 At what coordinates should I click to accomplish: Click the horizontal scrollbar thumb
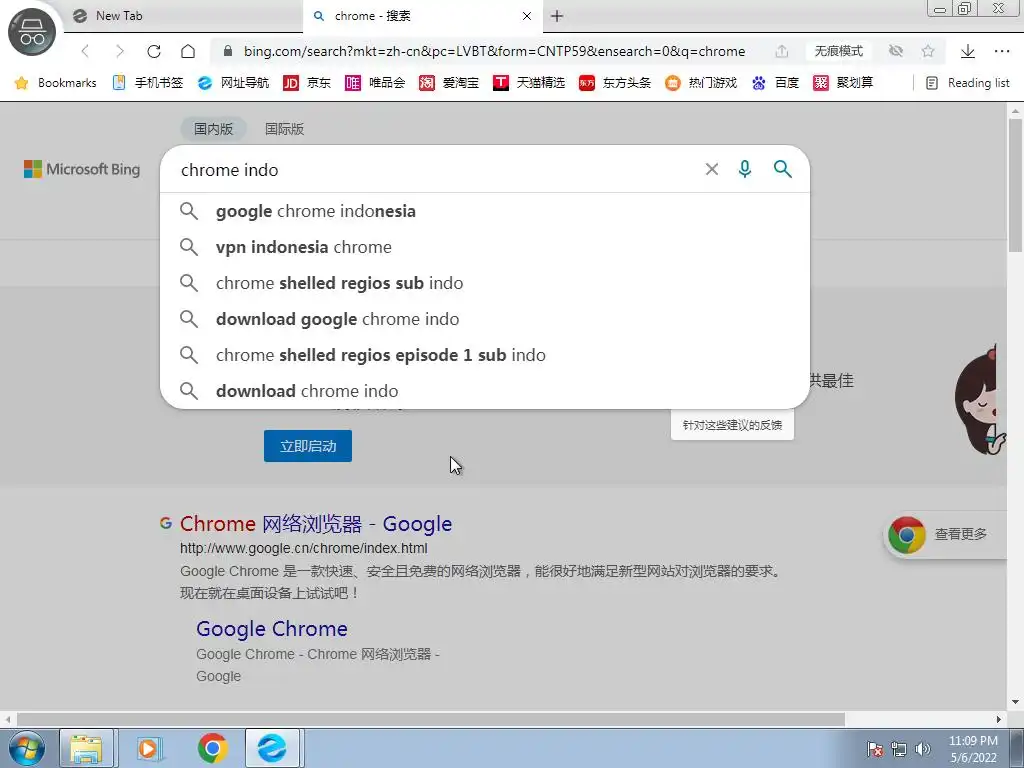click(x=431, y=719)
